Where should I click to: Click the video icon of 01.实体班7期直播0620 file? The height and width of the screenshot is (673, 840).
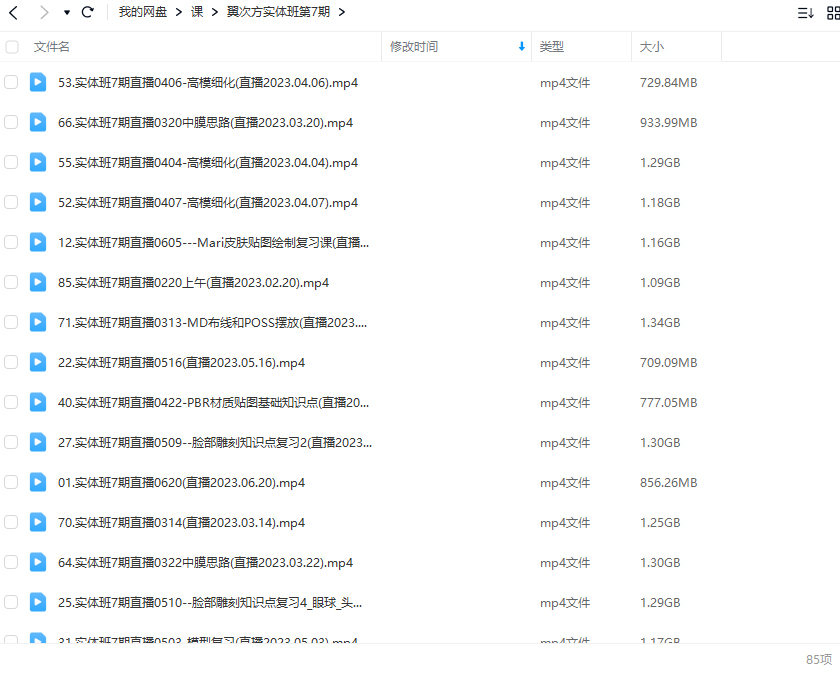click(38, 482)
